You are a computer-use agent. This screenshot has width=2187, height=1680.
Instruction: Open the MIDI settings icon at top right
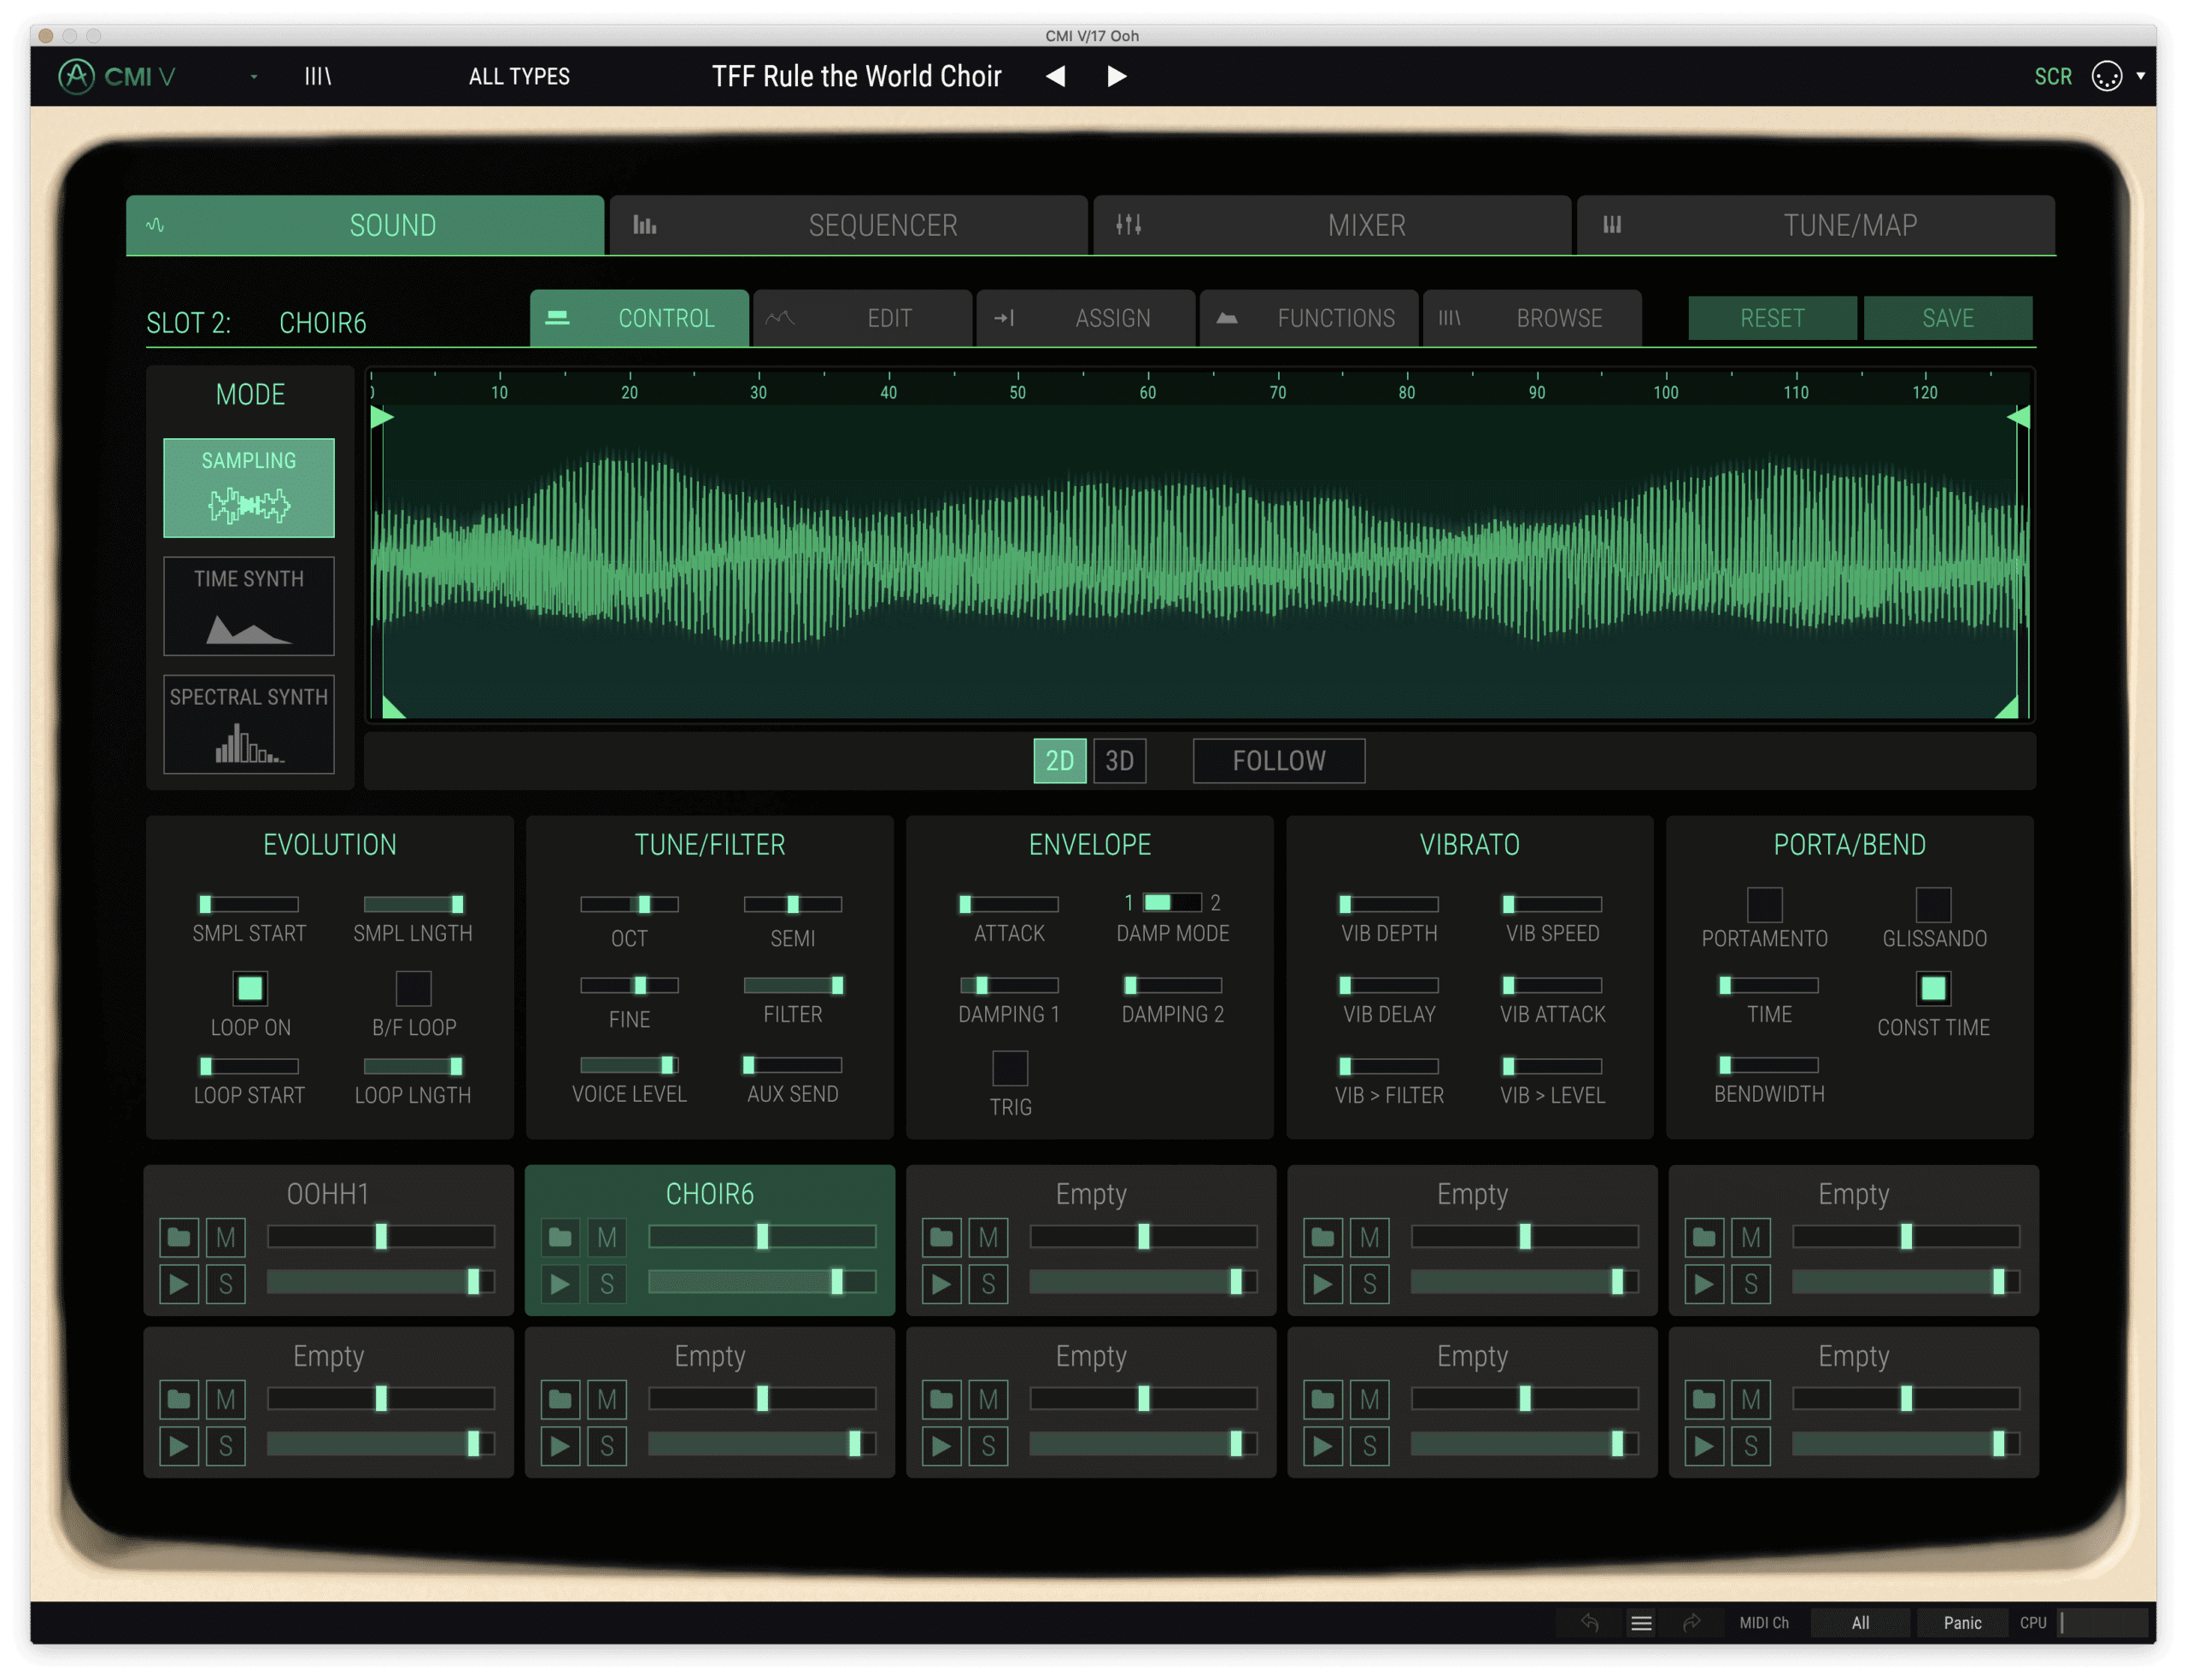[x=2107, y=76]
